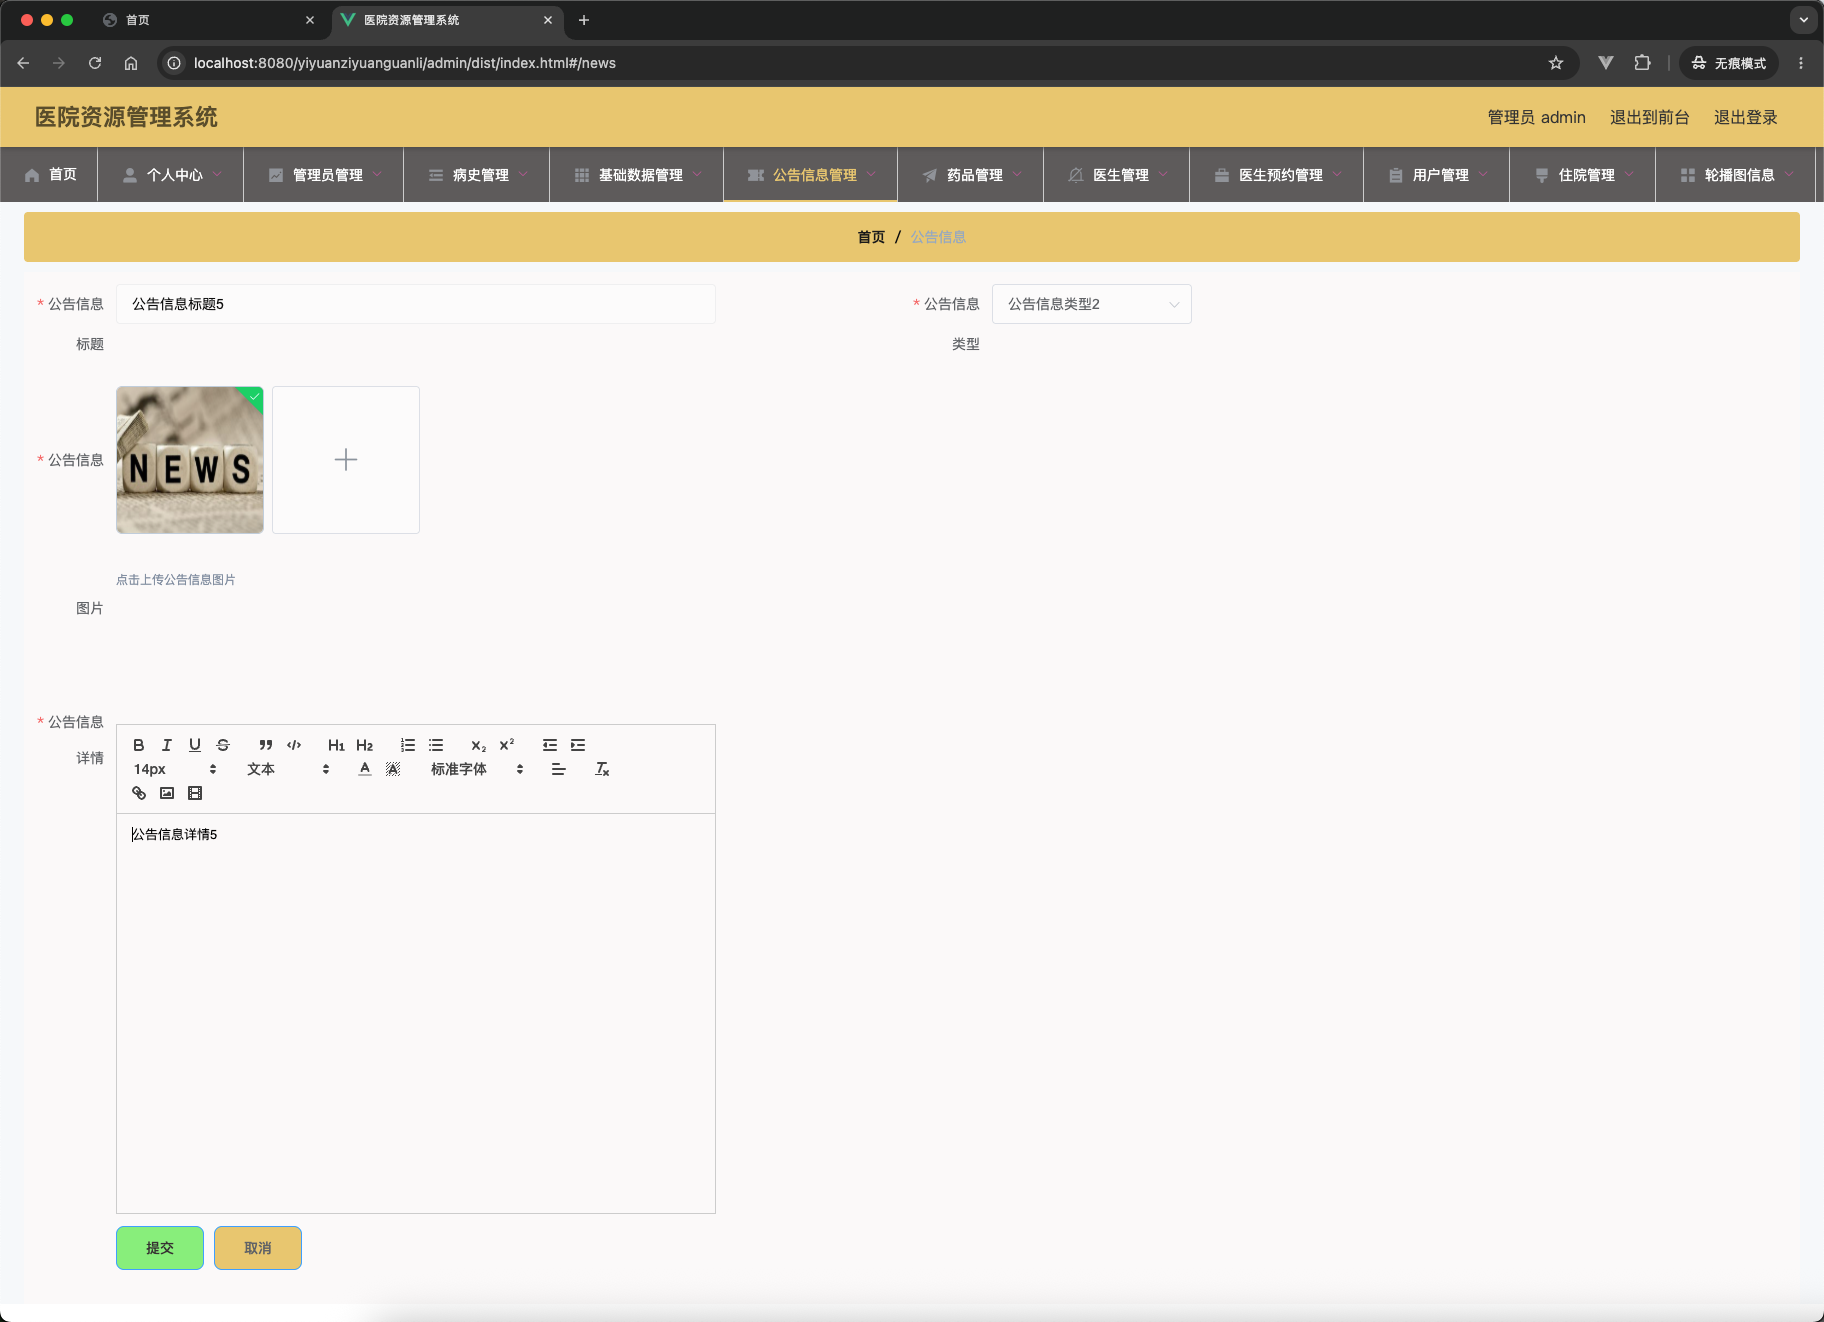Insert a hyperlink in the editor
Screen dimensions: 1824x1322
click(139, 793)
